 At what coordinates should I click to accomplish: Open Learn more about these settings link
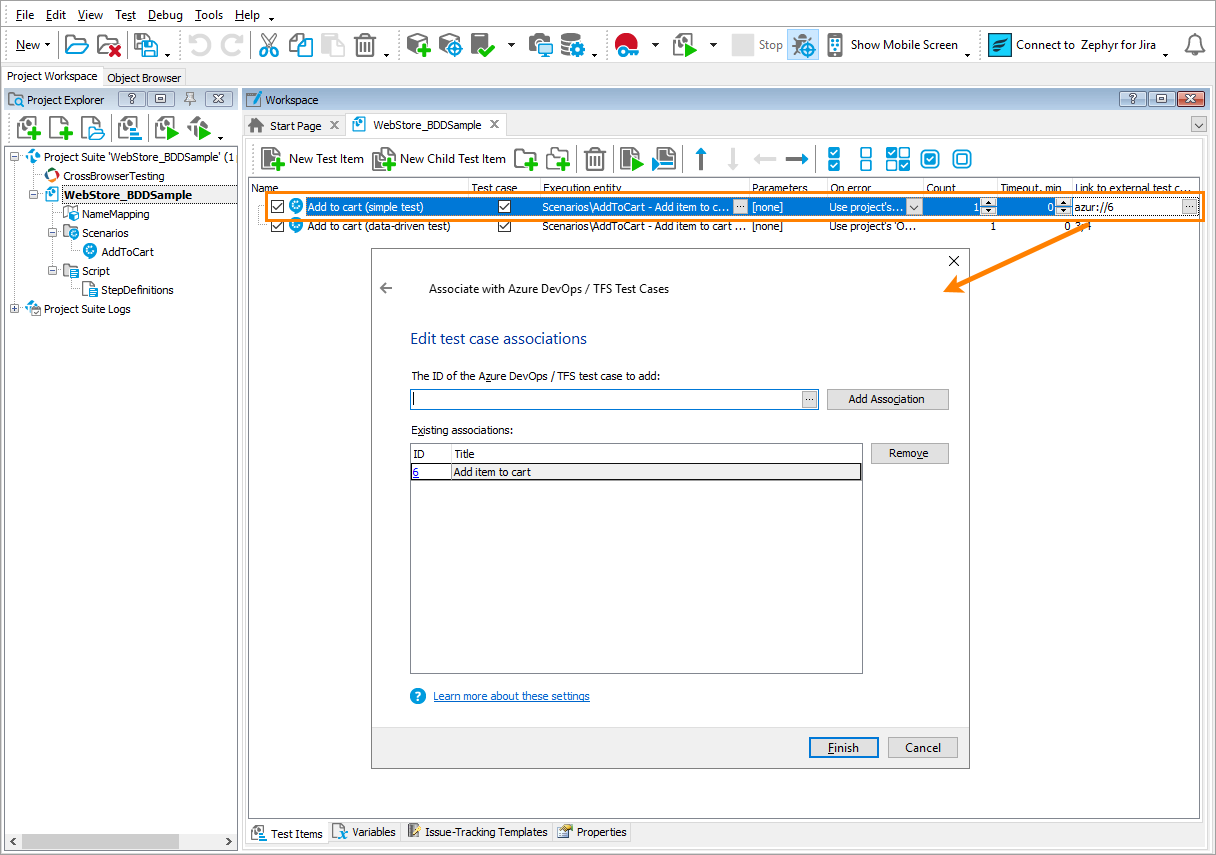(511, 696)
